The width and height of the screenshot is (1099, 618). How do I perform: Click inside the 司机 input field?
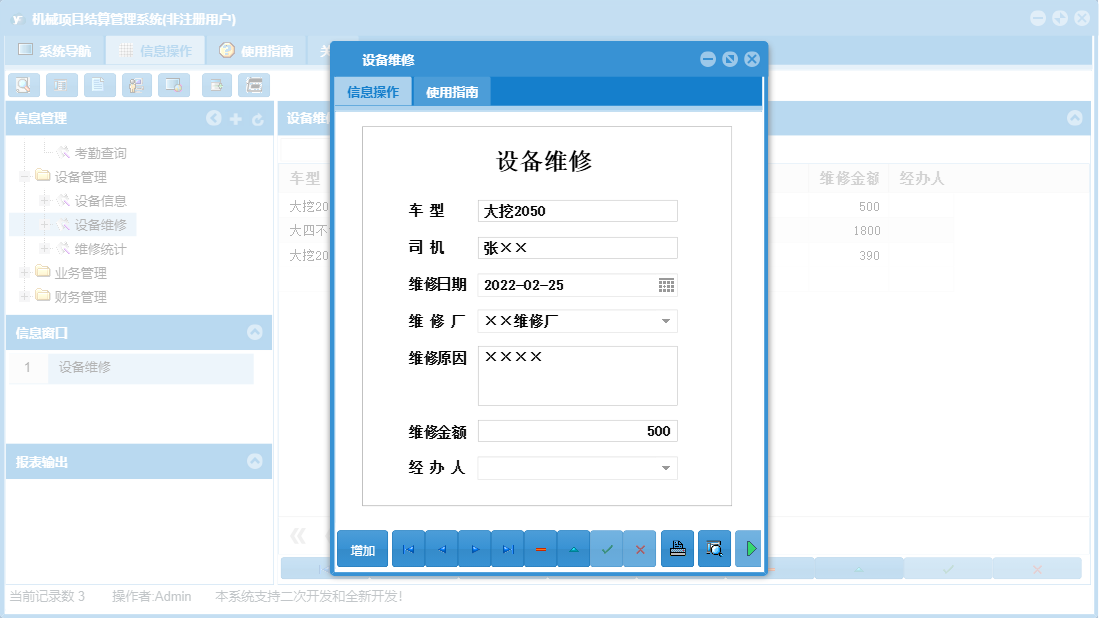pos(577,247)
